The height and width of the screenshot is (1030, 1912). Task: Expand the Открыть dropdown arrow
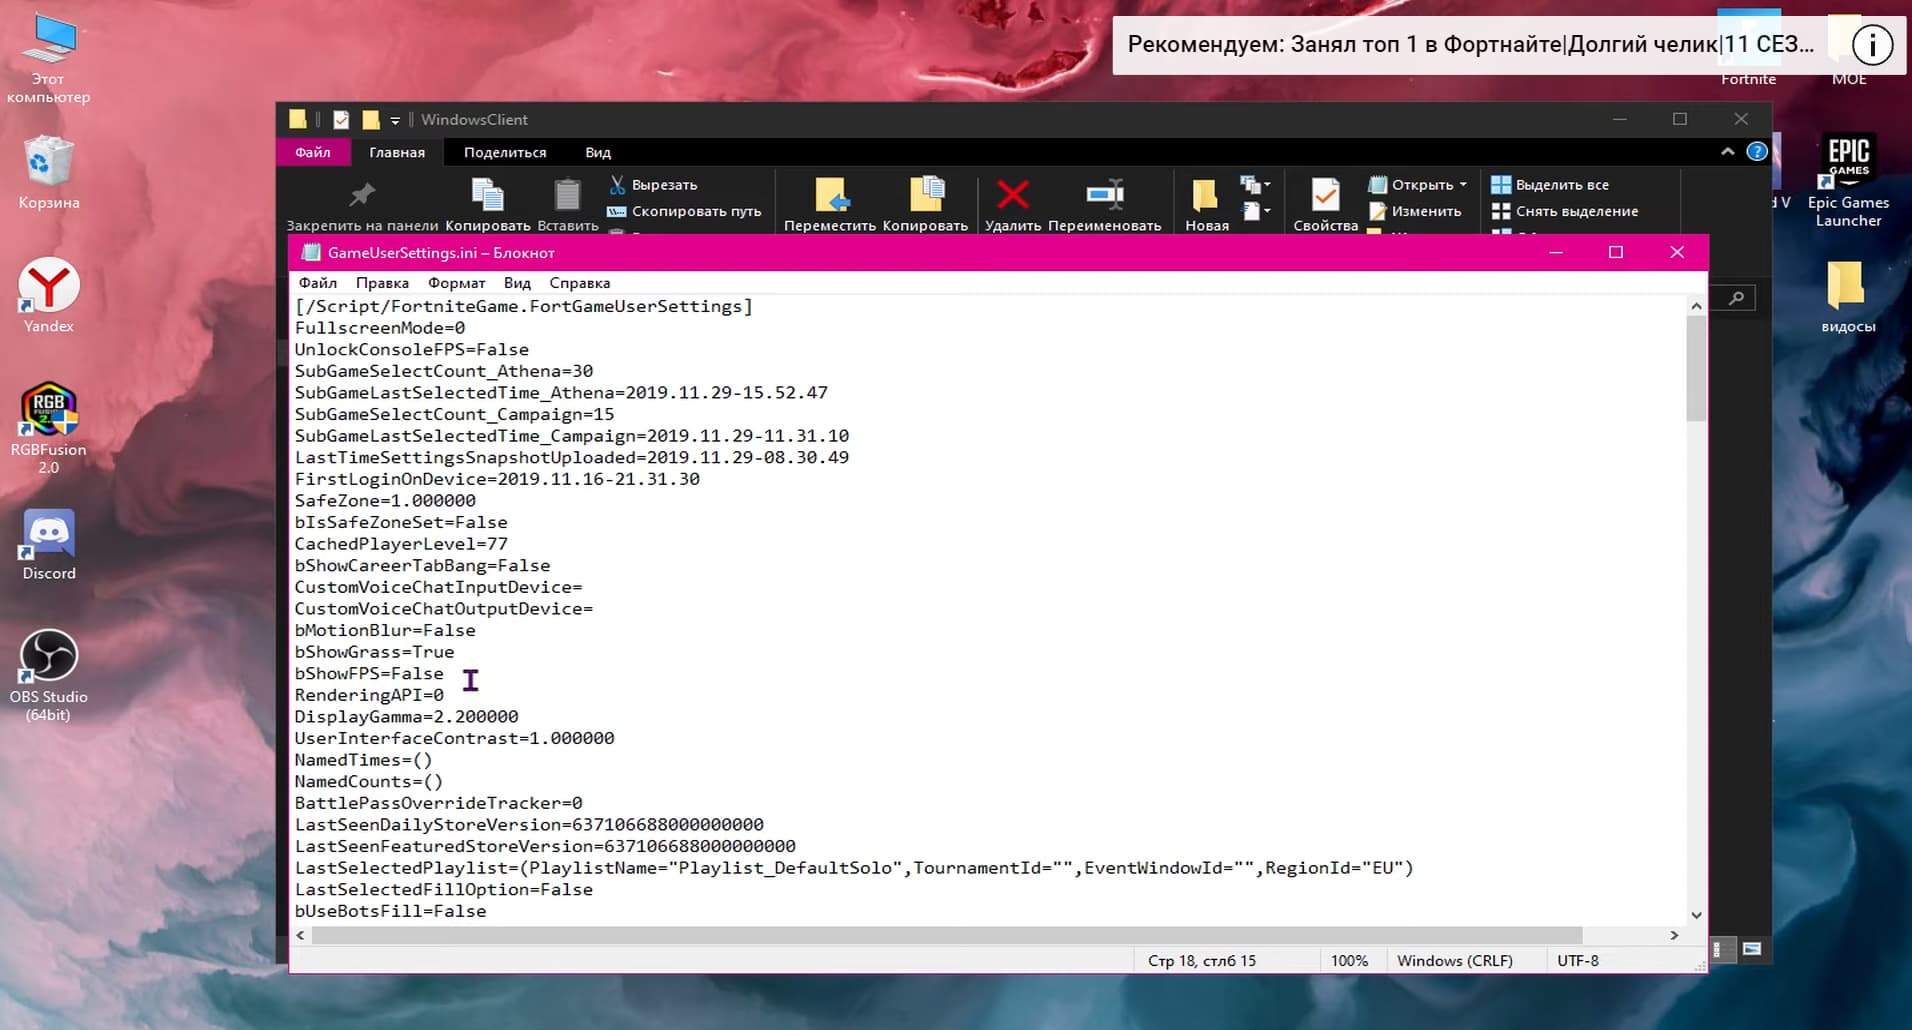(x=1463, y=185)
